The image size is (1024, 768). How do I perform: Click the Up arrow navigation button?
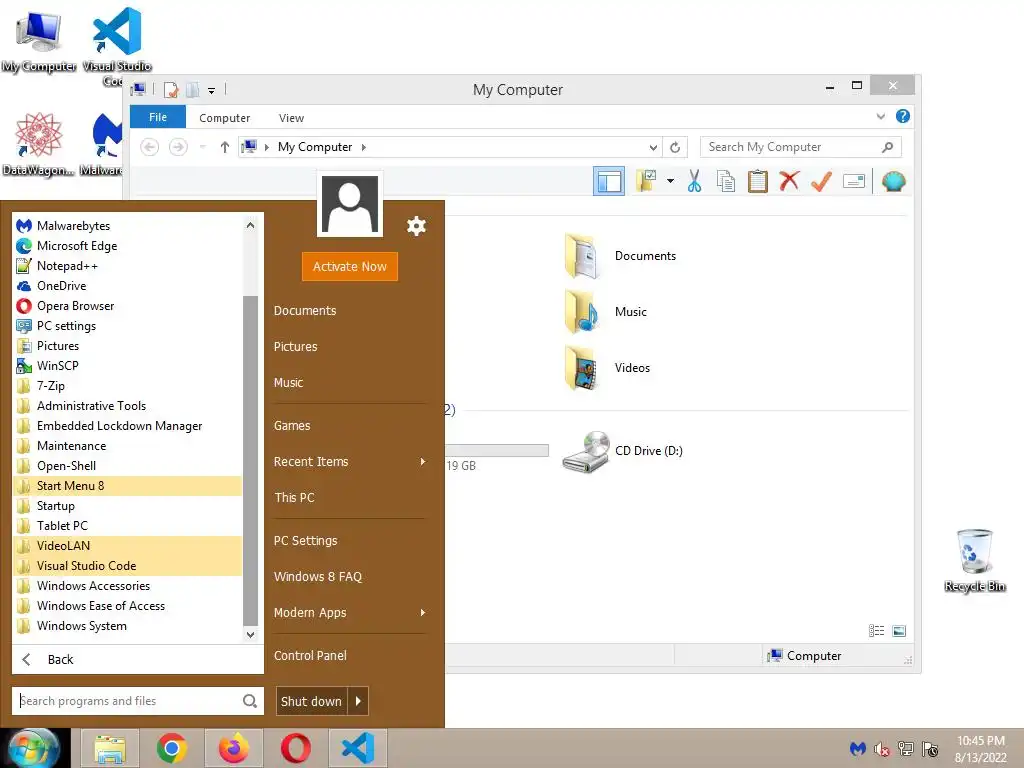tap(225, 147)
